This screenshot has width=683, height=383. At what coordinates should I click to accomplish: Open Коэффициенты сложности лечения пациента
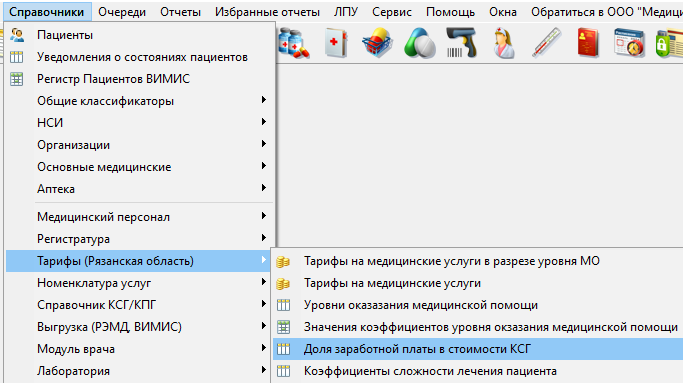[478, 371]
